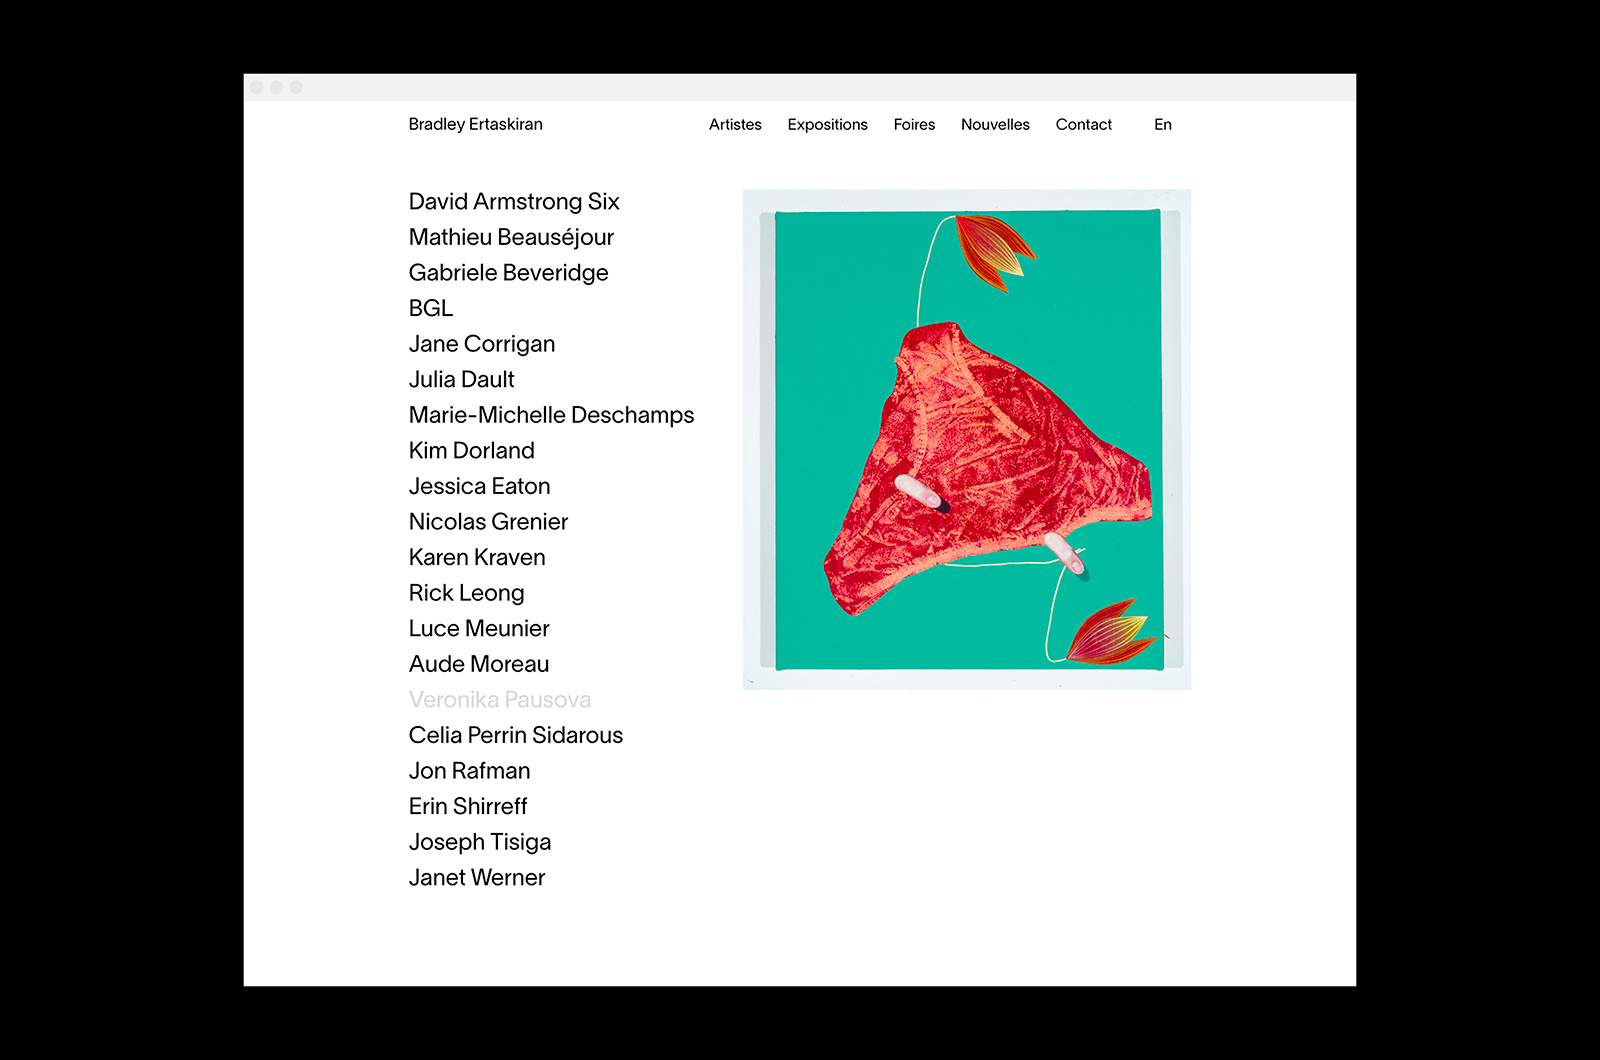Image resolution: width=1600 pixels, height=1060 pixels.
Task: Navigate to Nouvelles
Action: pos(995,124)
